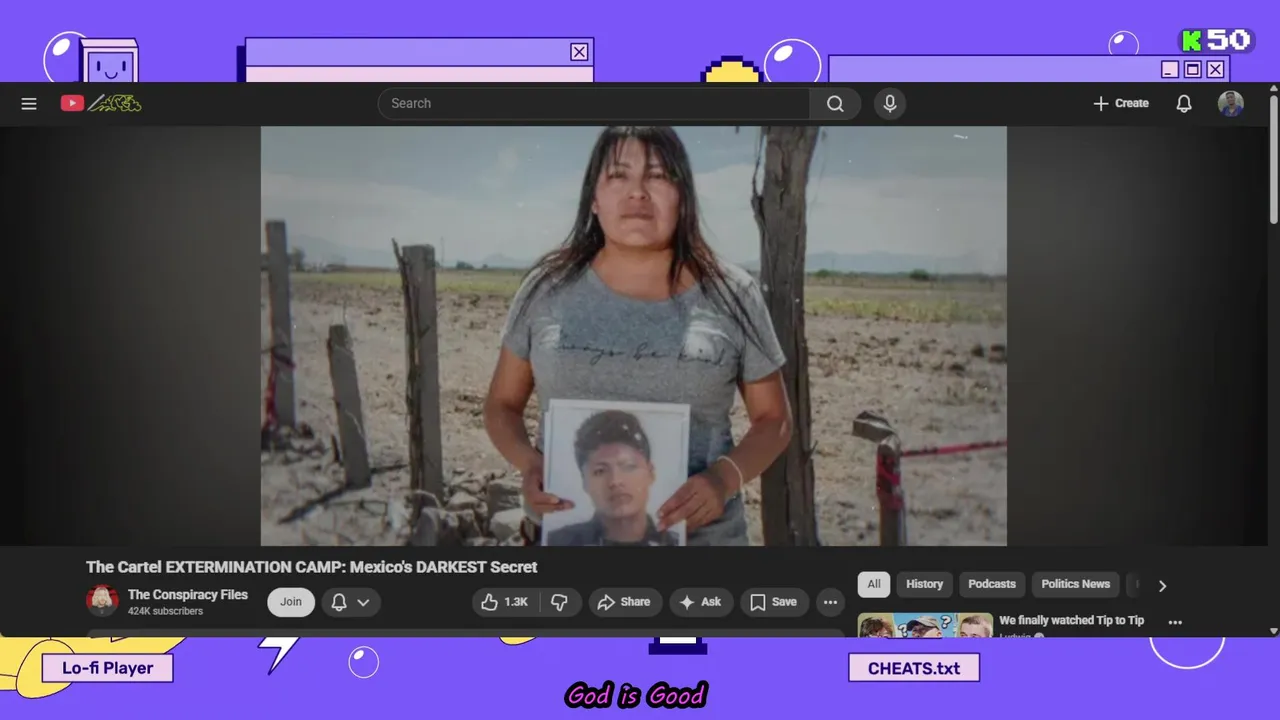Open options menu for Tip to Tip video

click(x=1175, y=622)
